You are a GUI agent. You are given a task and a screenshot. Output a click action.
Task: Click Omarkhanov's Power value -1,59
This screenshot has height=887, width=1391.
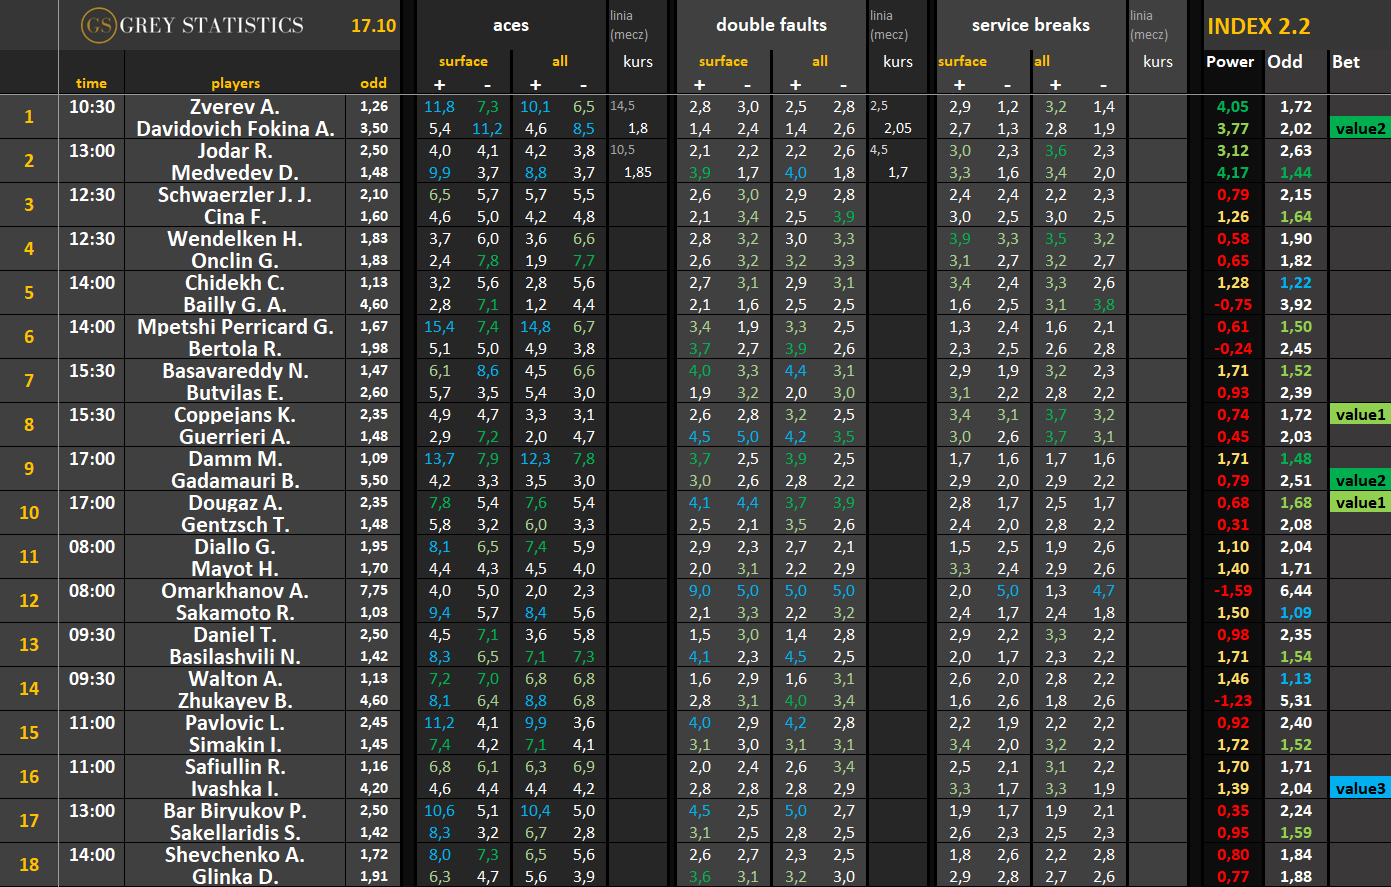1232,591
